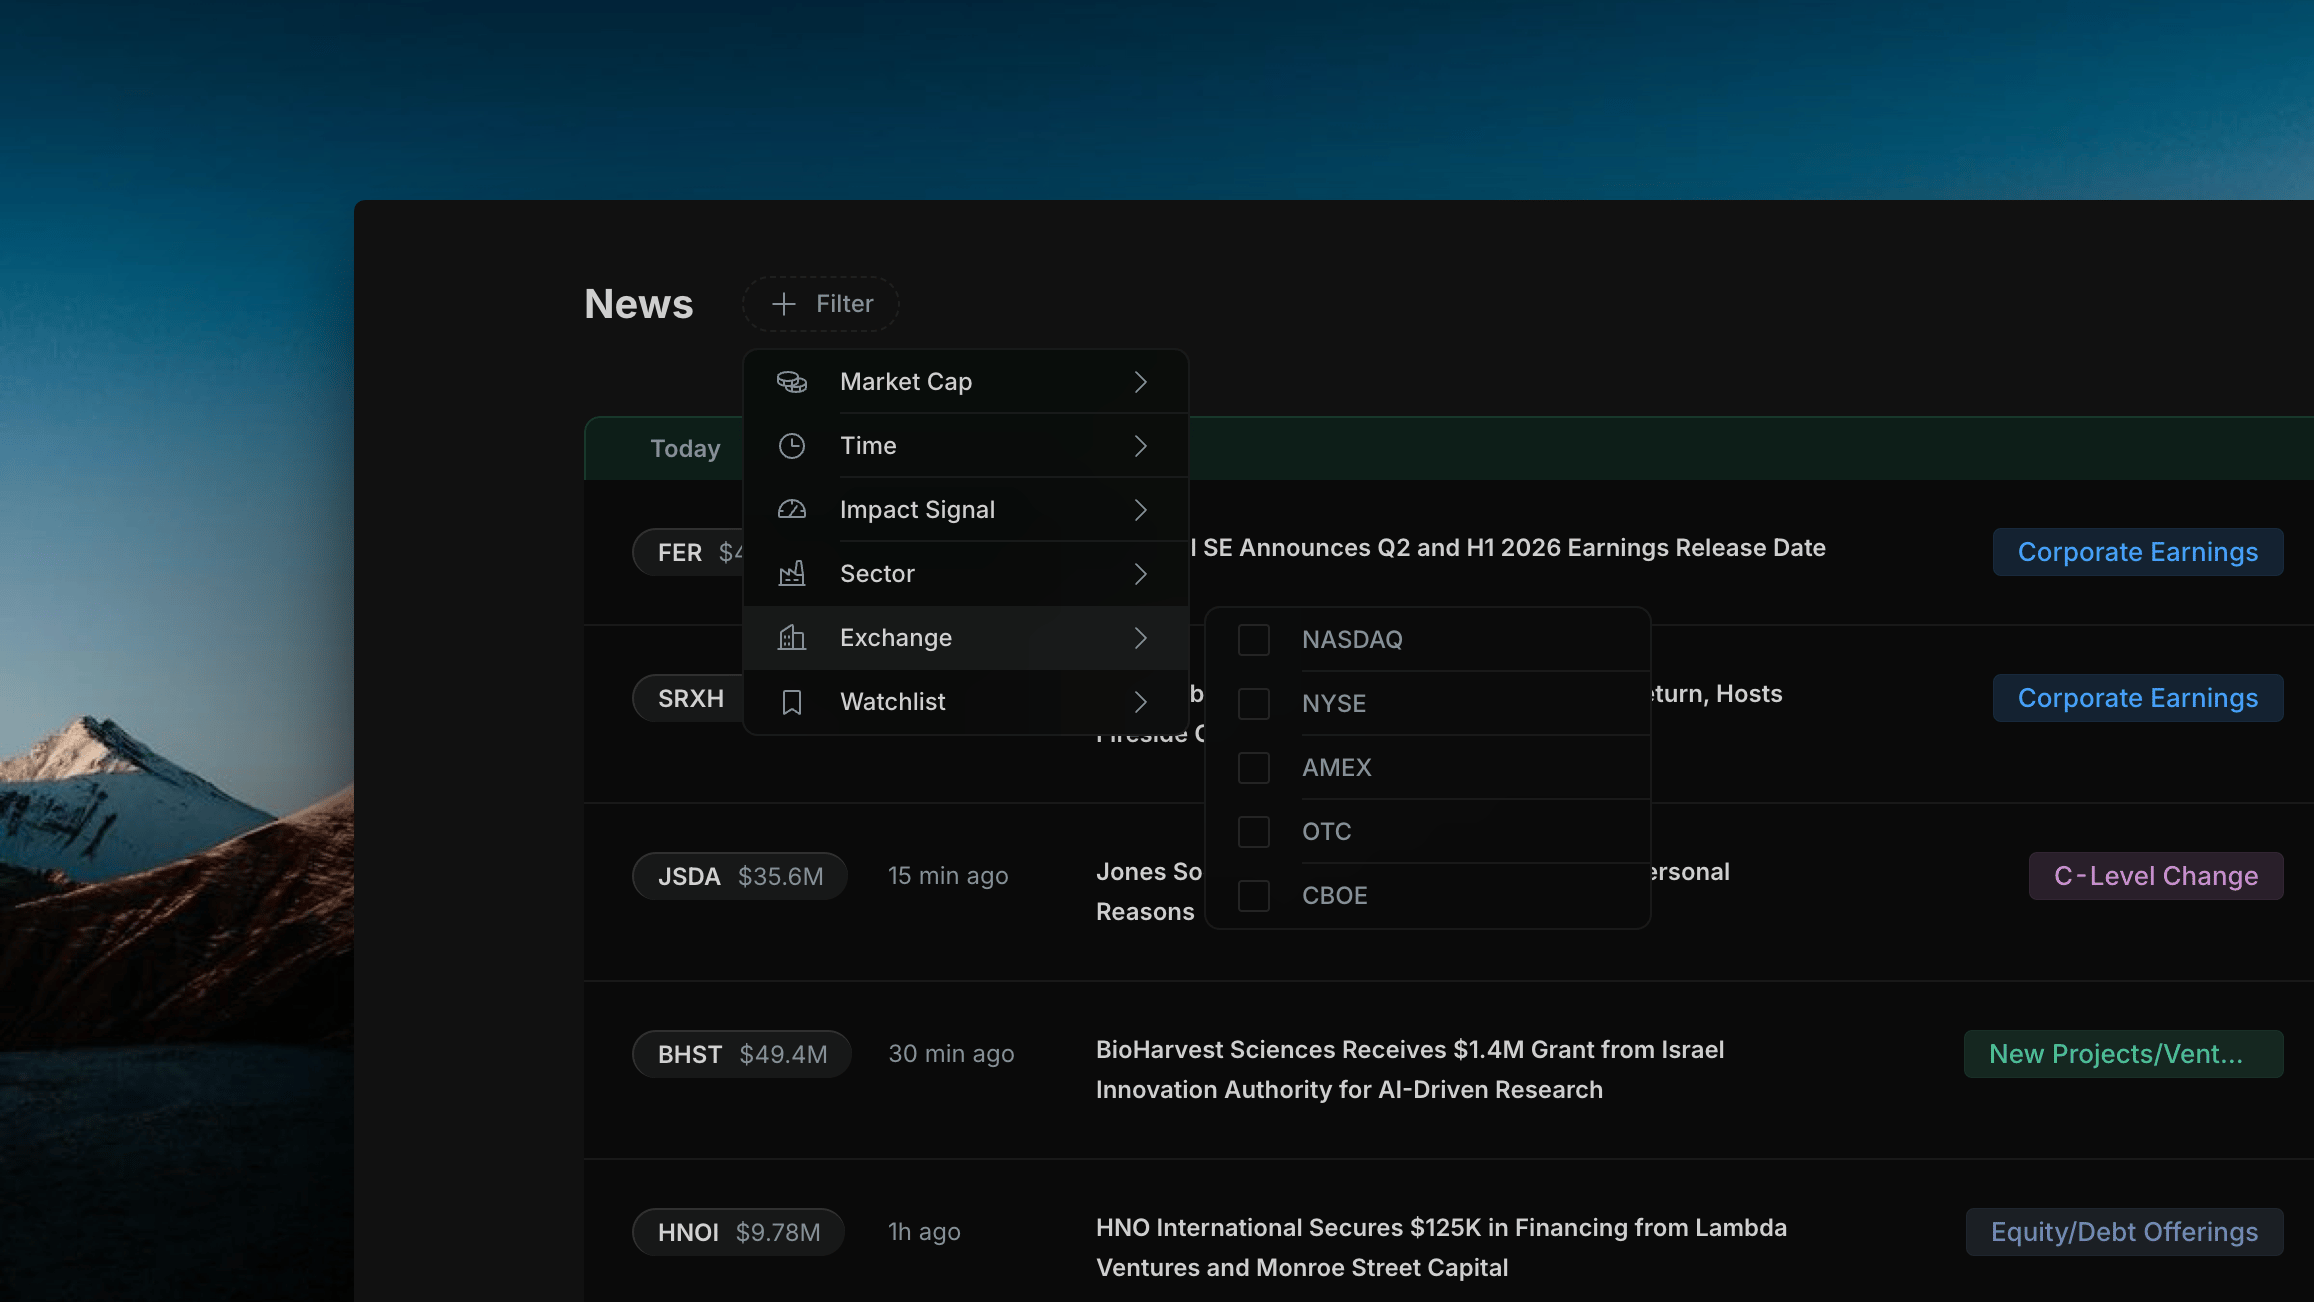Expand Sector submenu chevron
Image resolution: width=2314 pixels, height=1302 pixels.
1141,574
